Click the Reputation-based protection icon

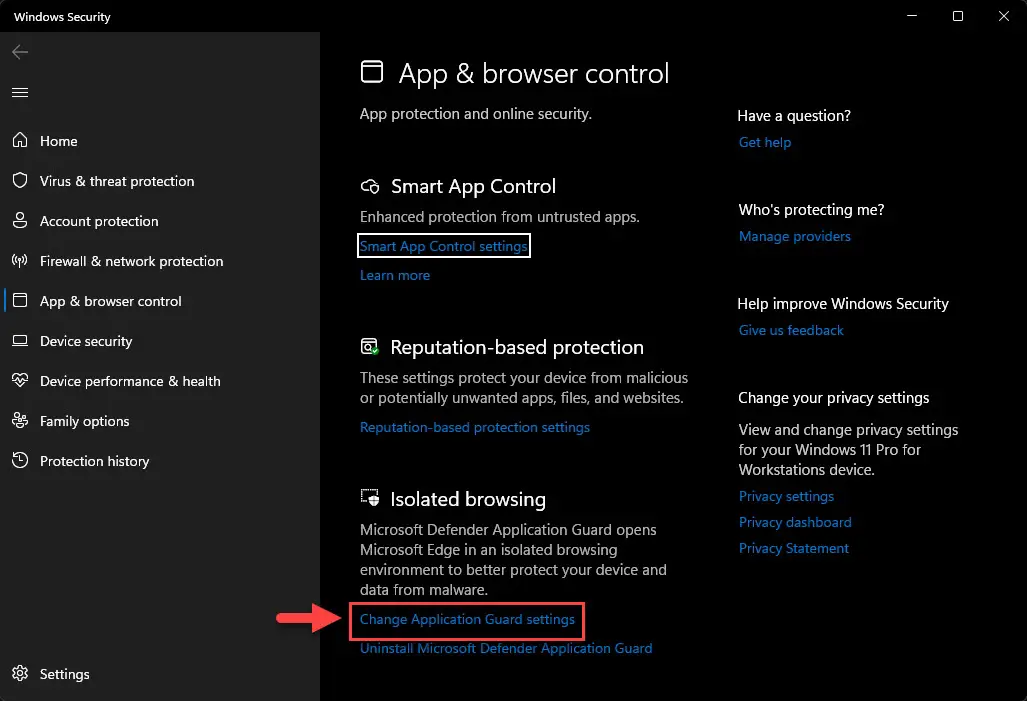[x=370, y=347]
